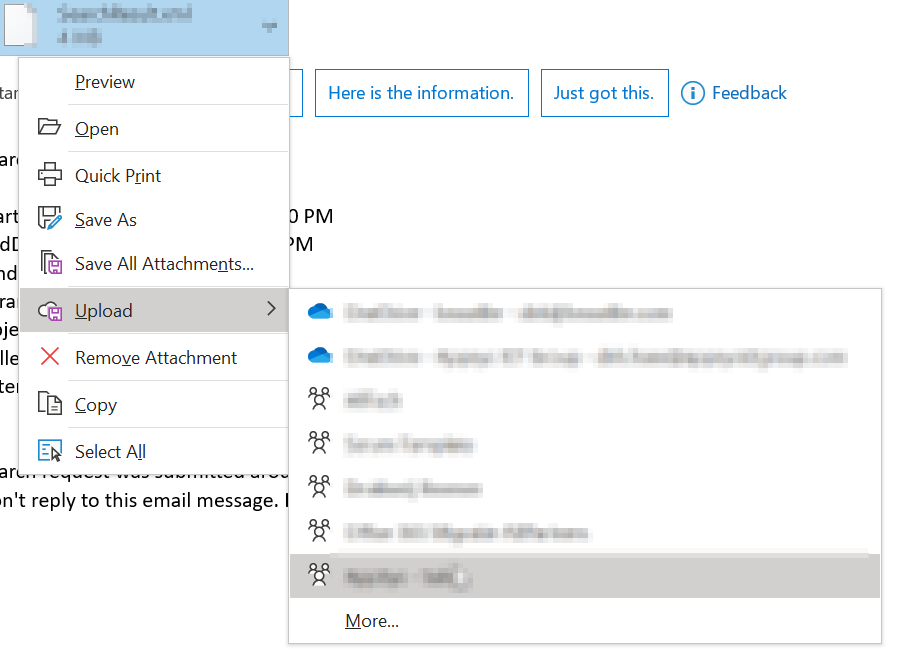Click the cloud upload icon beside Upload
This screenshot has width=905, height=655.
click(x=50, y=310)
